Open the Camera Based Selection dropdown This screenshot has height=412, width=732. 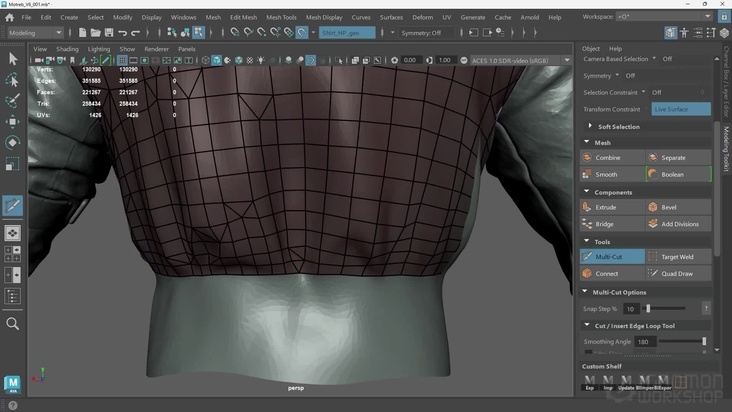pyautogui.click(x=654, y=58)
